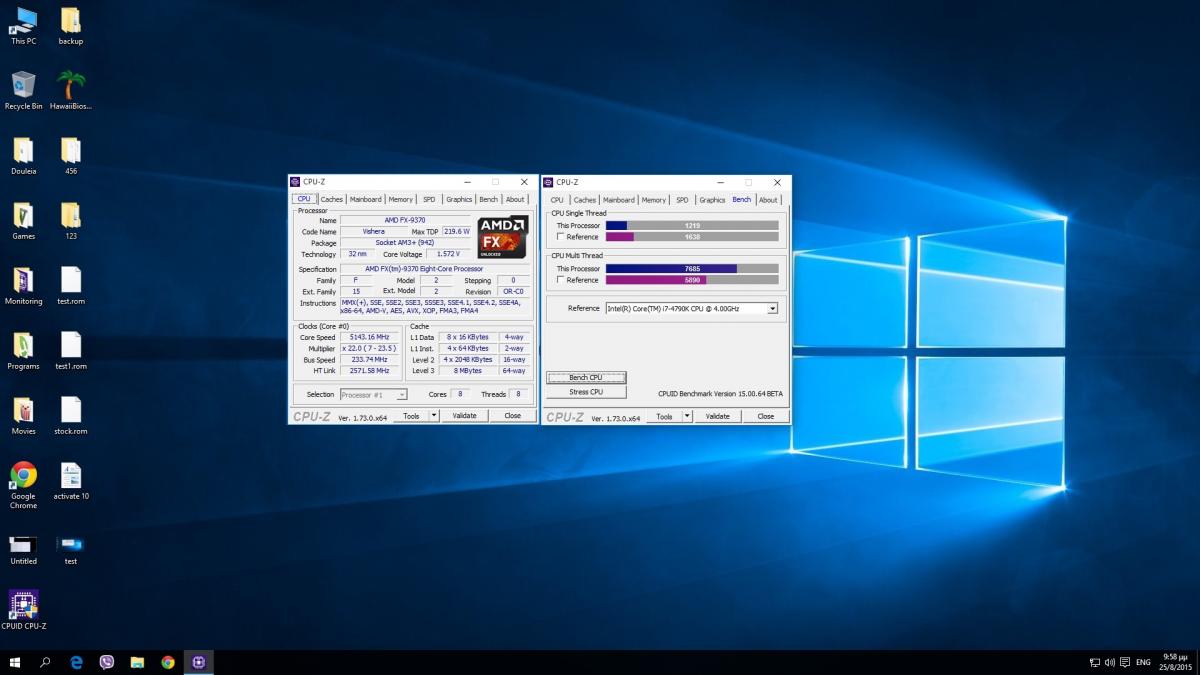Screen dimensions: 1200x675
Task: Open the folder named 456
Action: tap(71, 157)
